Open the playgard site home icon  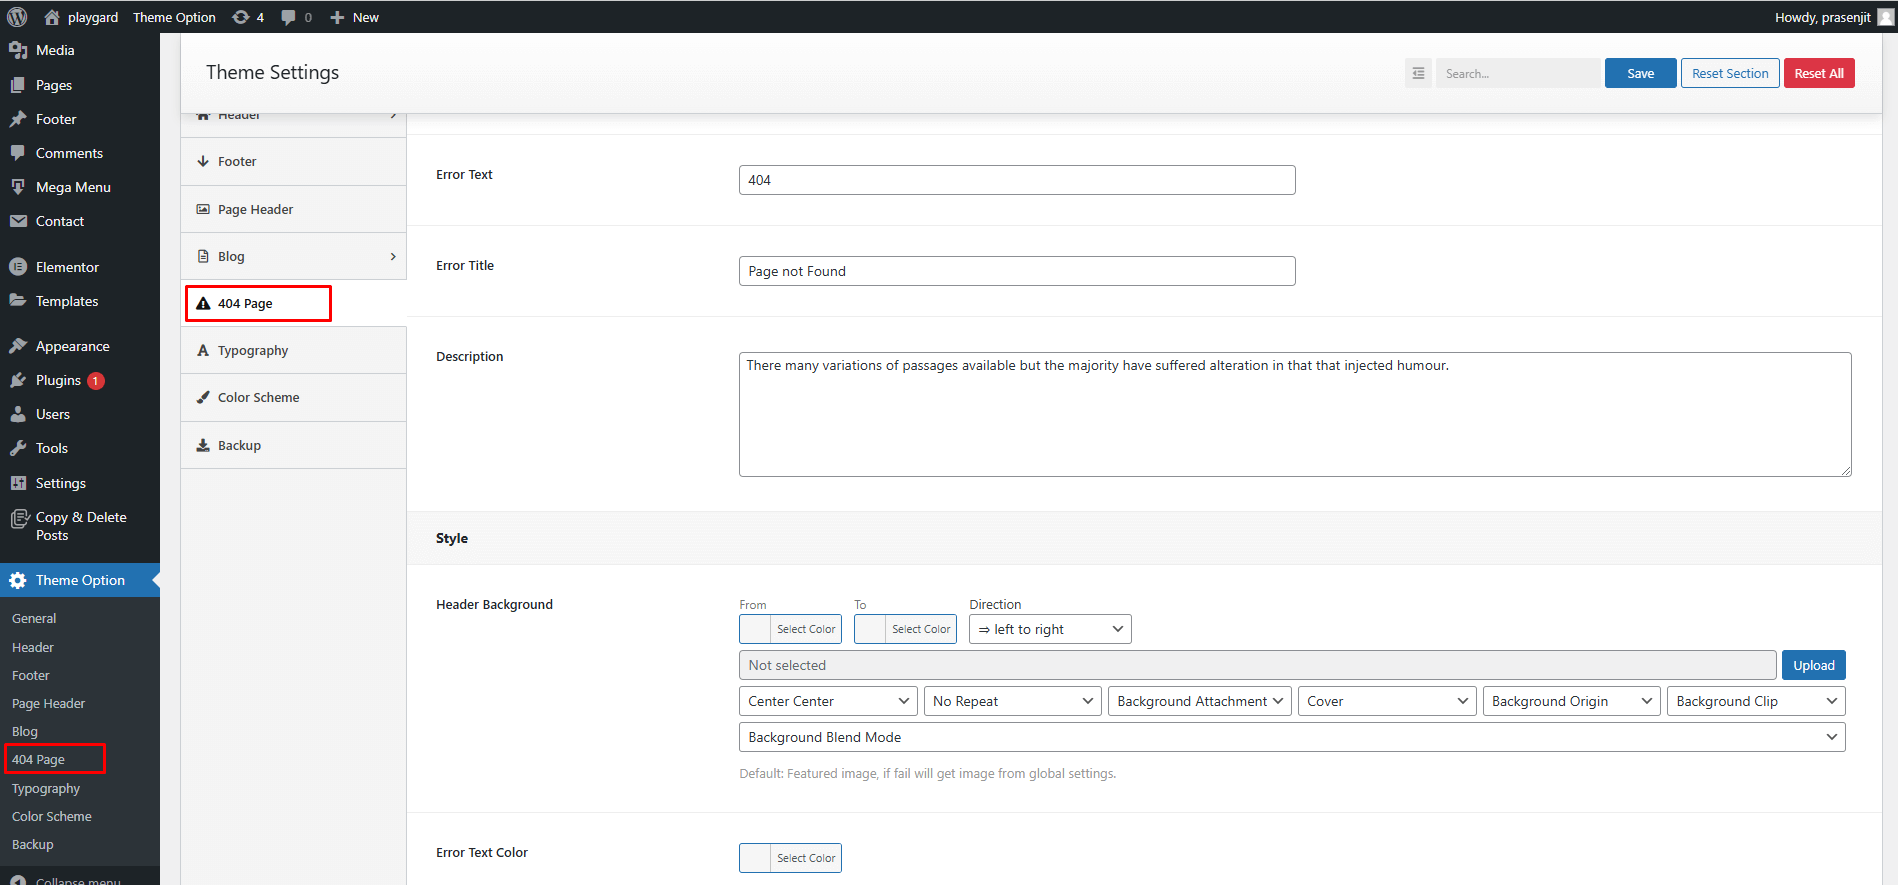click(52, 17)
